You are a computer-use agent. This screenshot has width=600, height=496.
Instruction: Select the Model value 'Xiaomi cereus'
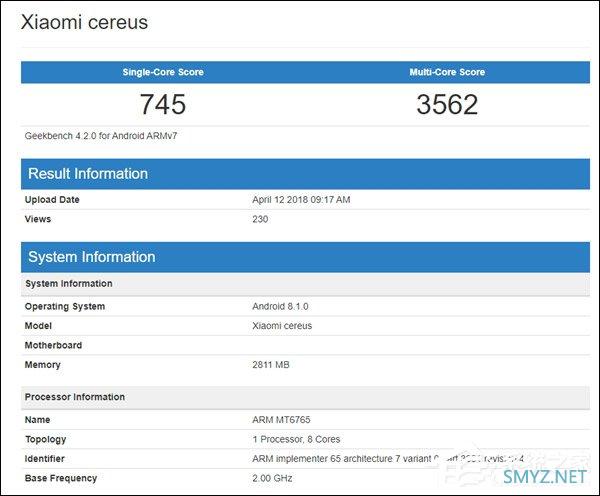tap(282, 326)
